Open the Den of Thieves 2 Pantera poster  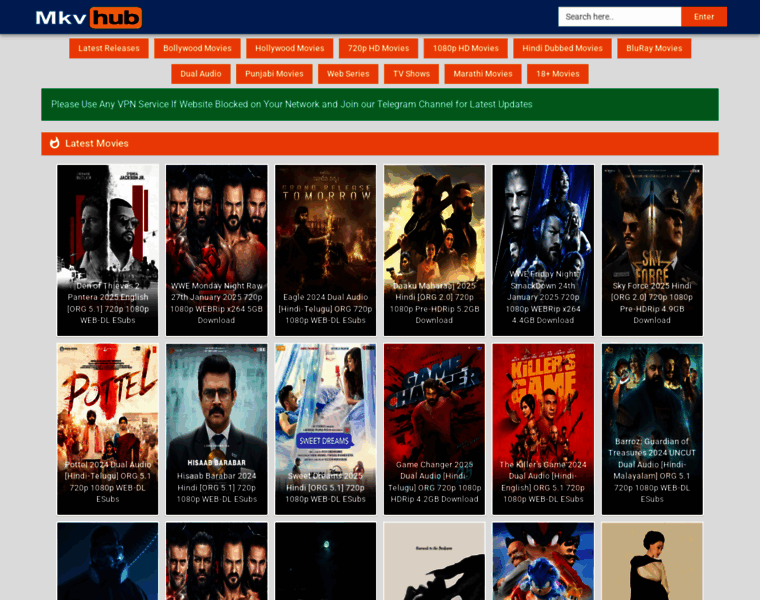coord(108,250)
